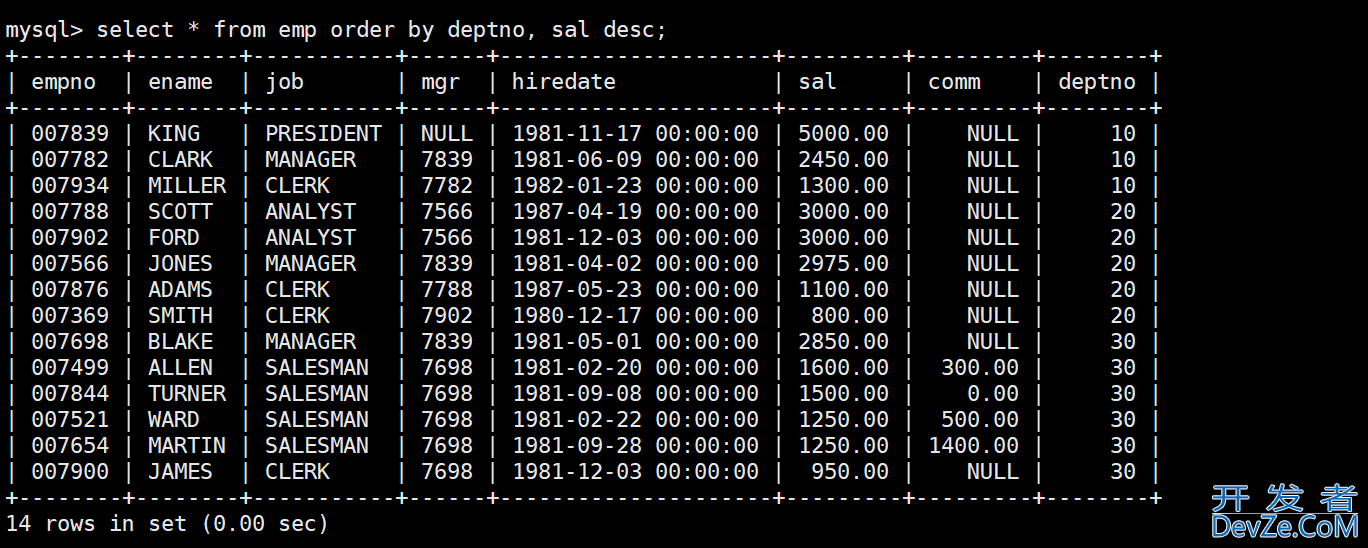Click the name MARTIN
The image size is (1368, 548).
point(187,445)
